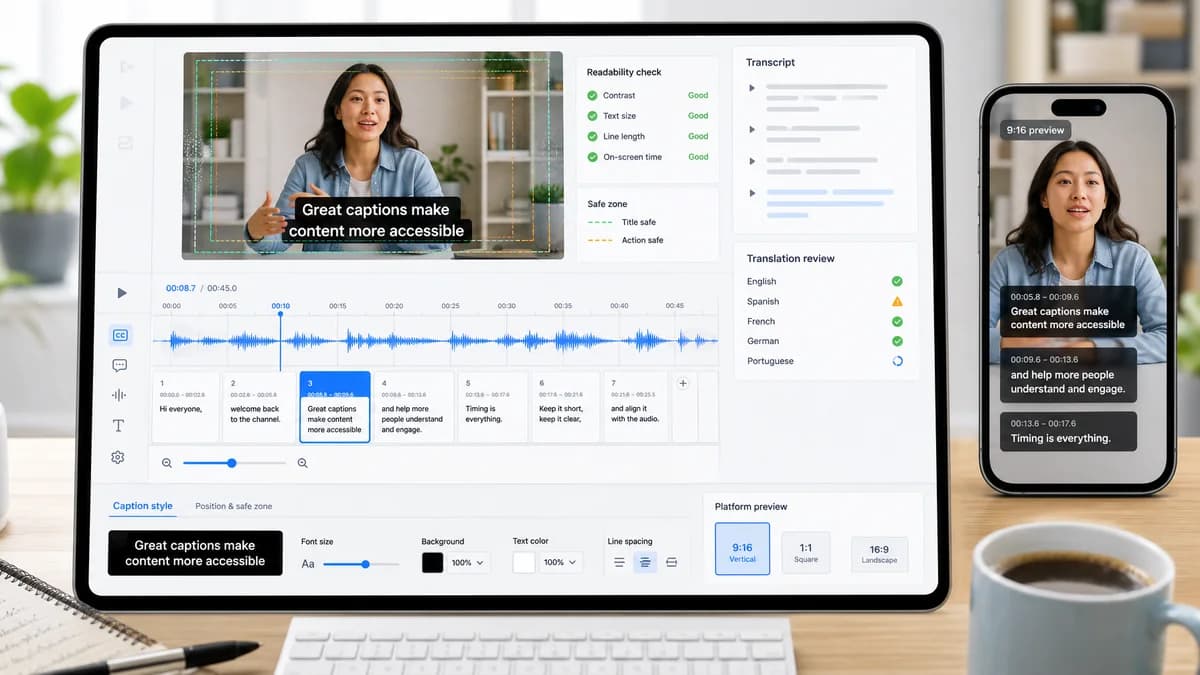Select the audio waveform sidebar icon

[119, 395]
